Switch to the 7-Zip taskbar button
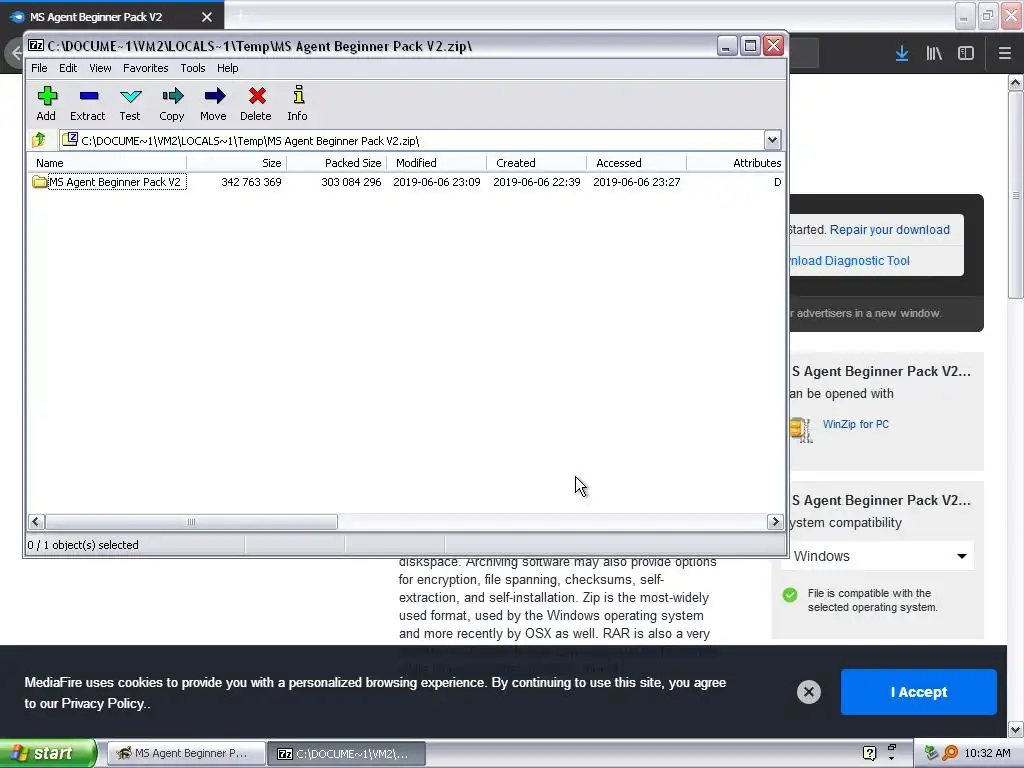This screenshot has width=1024, height=768. click(x=347, y=753)
